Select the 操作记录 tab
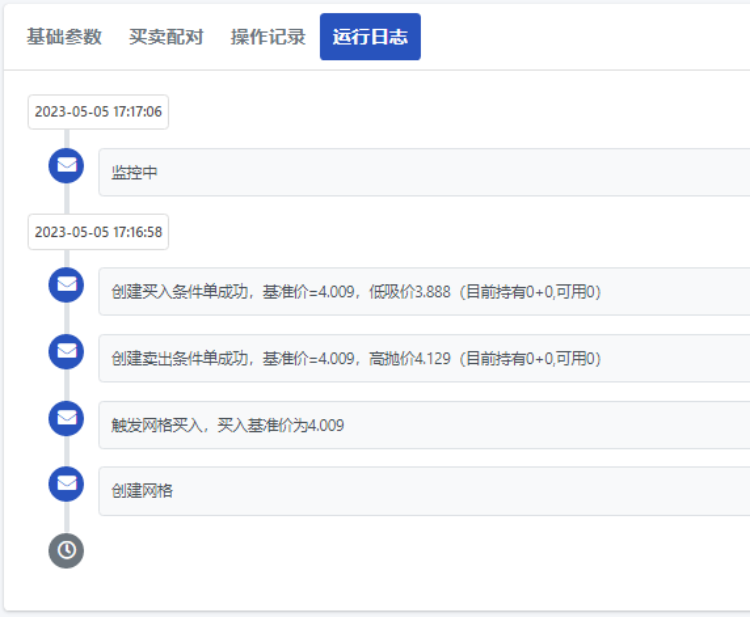Image resolution: width=750 pixels, height=617 pixels. [268, 37]
